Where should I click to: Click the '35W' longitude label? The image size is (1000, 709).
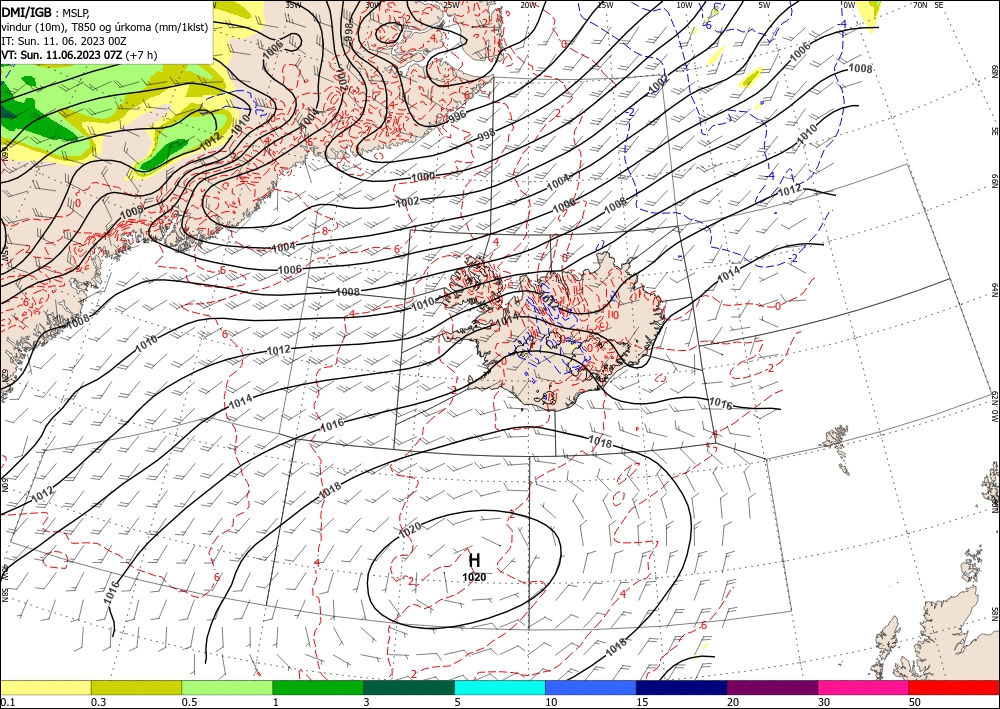[293, 5]
